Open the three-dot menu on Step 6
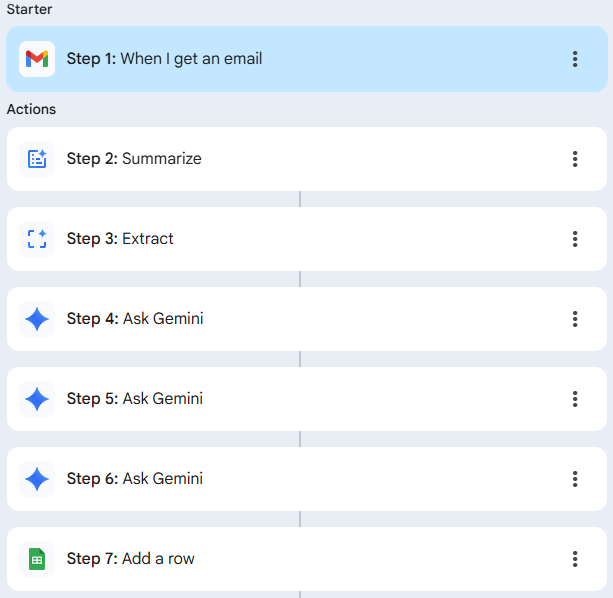Image resolution: width=613 pixels, height=598 pixels. click(x=575, y=479)
